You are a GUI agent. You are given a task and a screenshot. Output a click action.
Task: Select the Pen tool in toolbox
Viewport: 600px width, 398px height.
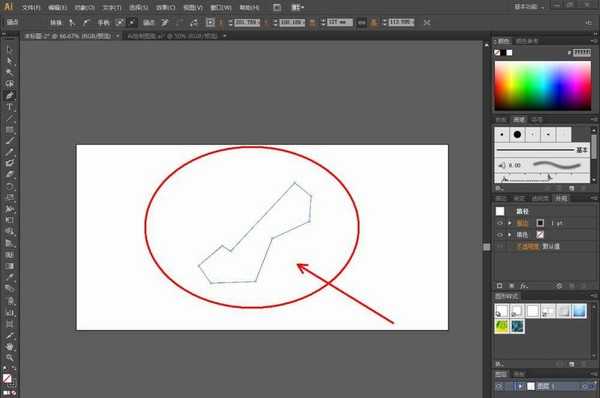(10, 96)
